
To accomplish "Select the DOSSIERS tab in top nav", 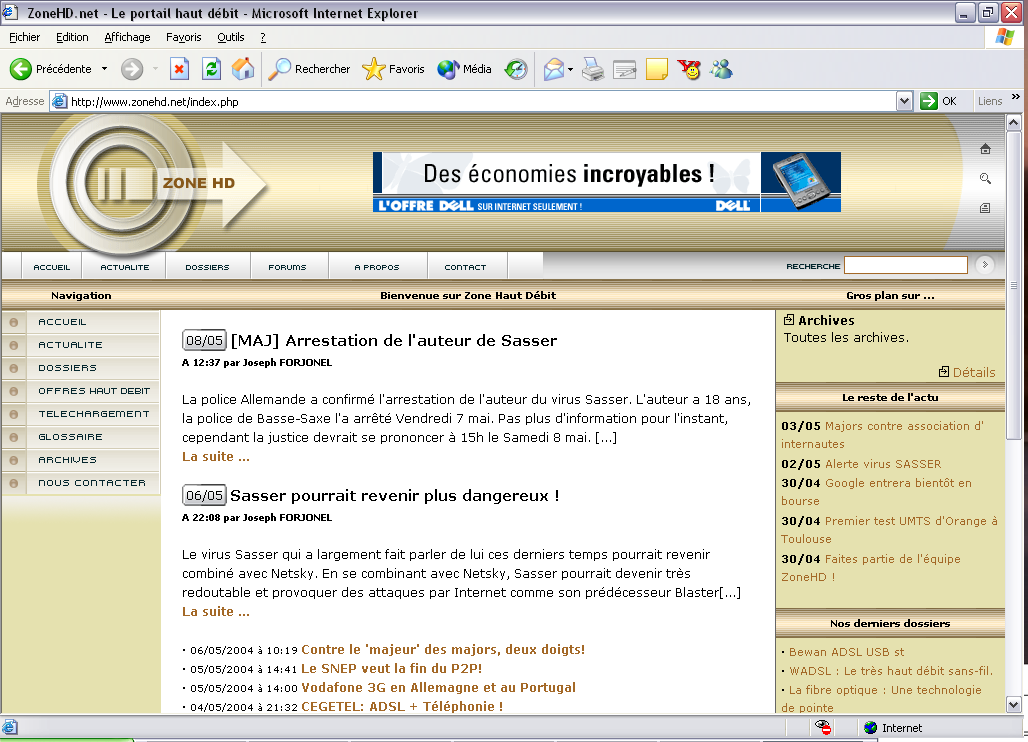I will tap(207, 267).
